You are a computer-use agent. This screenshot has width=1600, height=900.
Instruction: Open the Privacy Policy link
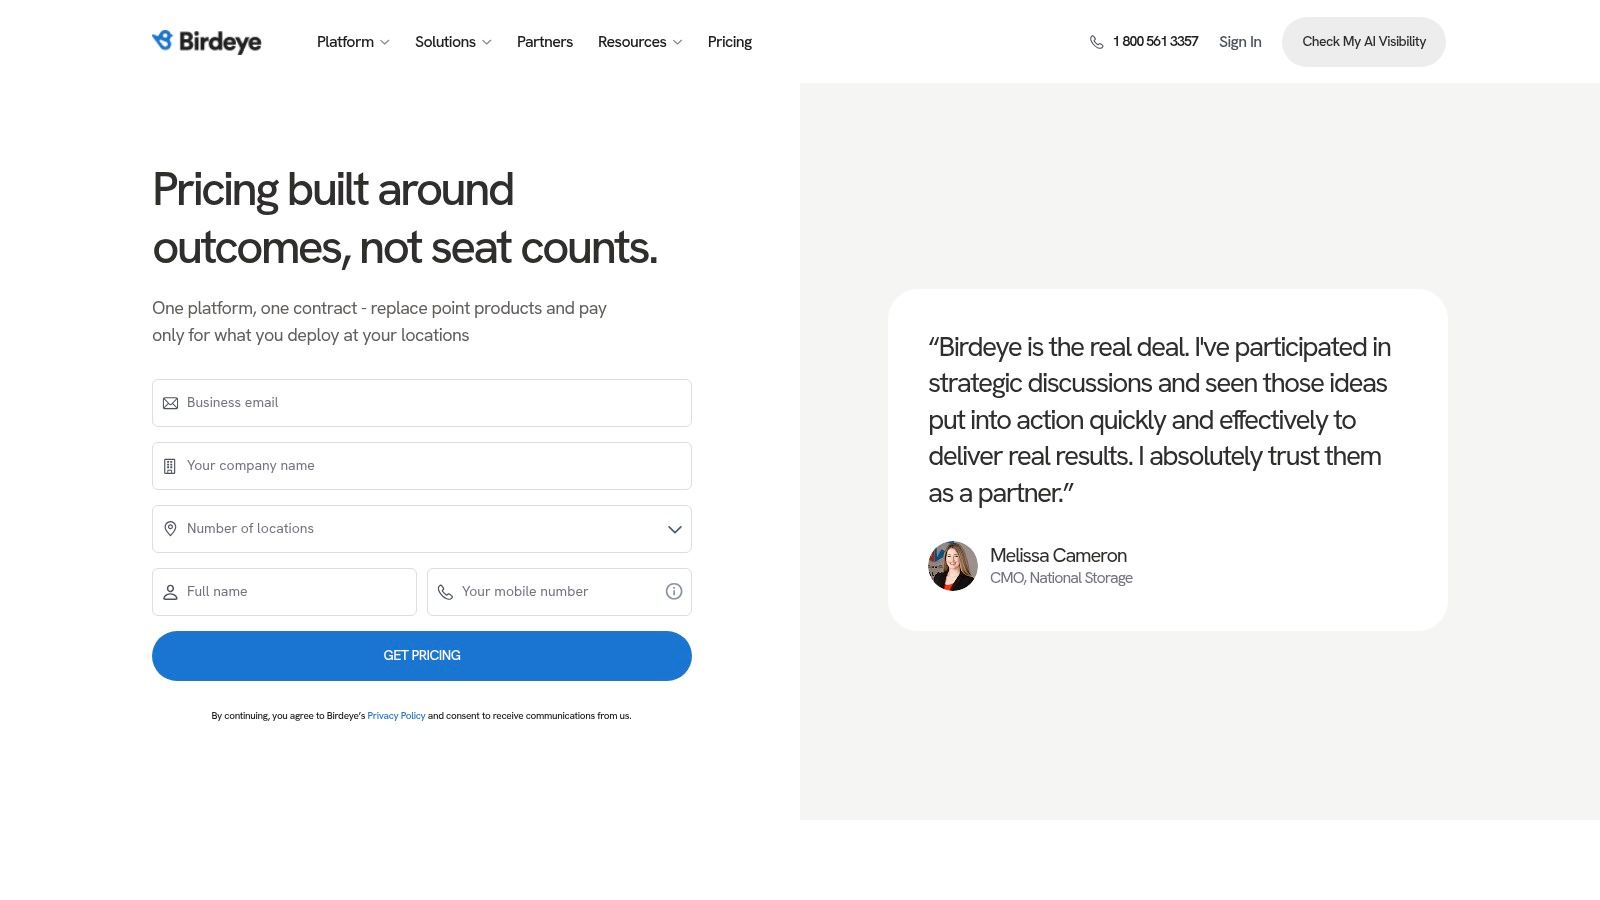tap(396, 716)
